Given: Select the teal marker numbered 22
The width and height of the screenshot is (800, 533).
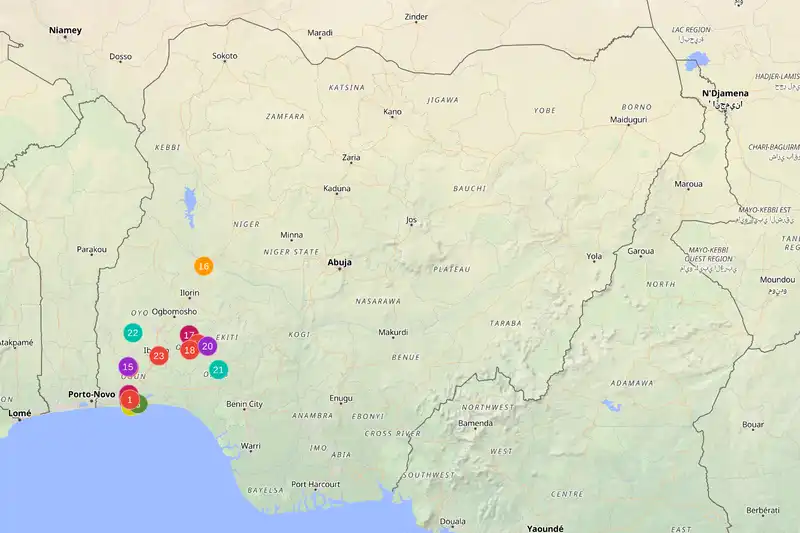Looking at the screenshot, I should coord(133,333).
